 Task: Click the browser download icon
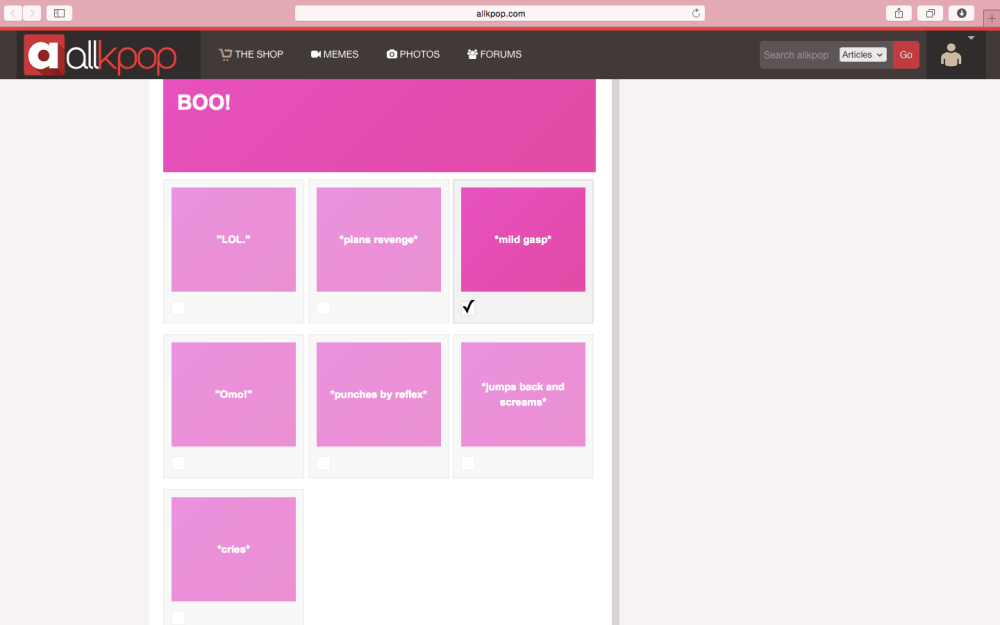(960, 13)
